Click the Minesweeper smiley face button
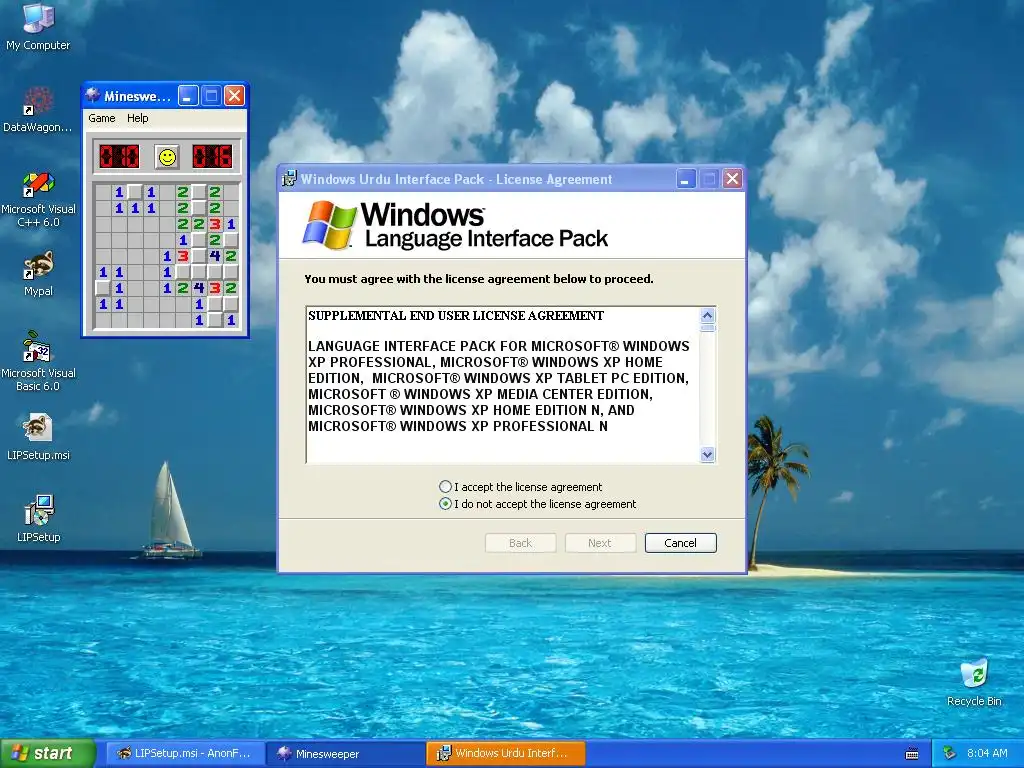 pos(167,157)
